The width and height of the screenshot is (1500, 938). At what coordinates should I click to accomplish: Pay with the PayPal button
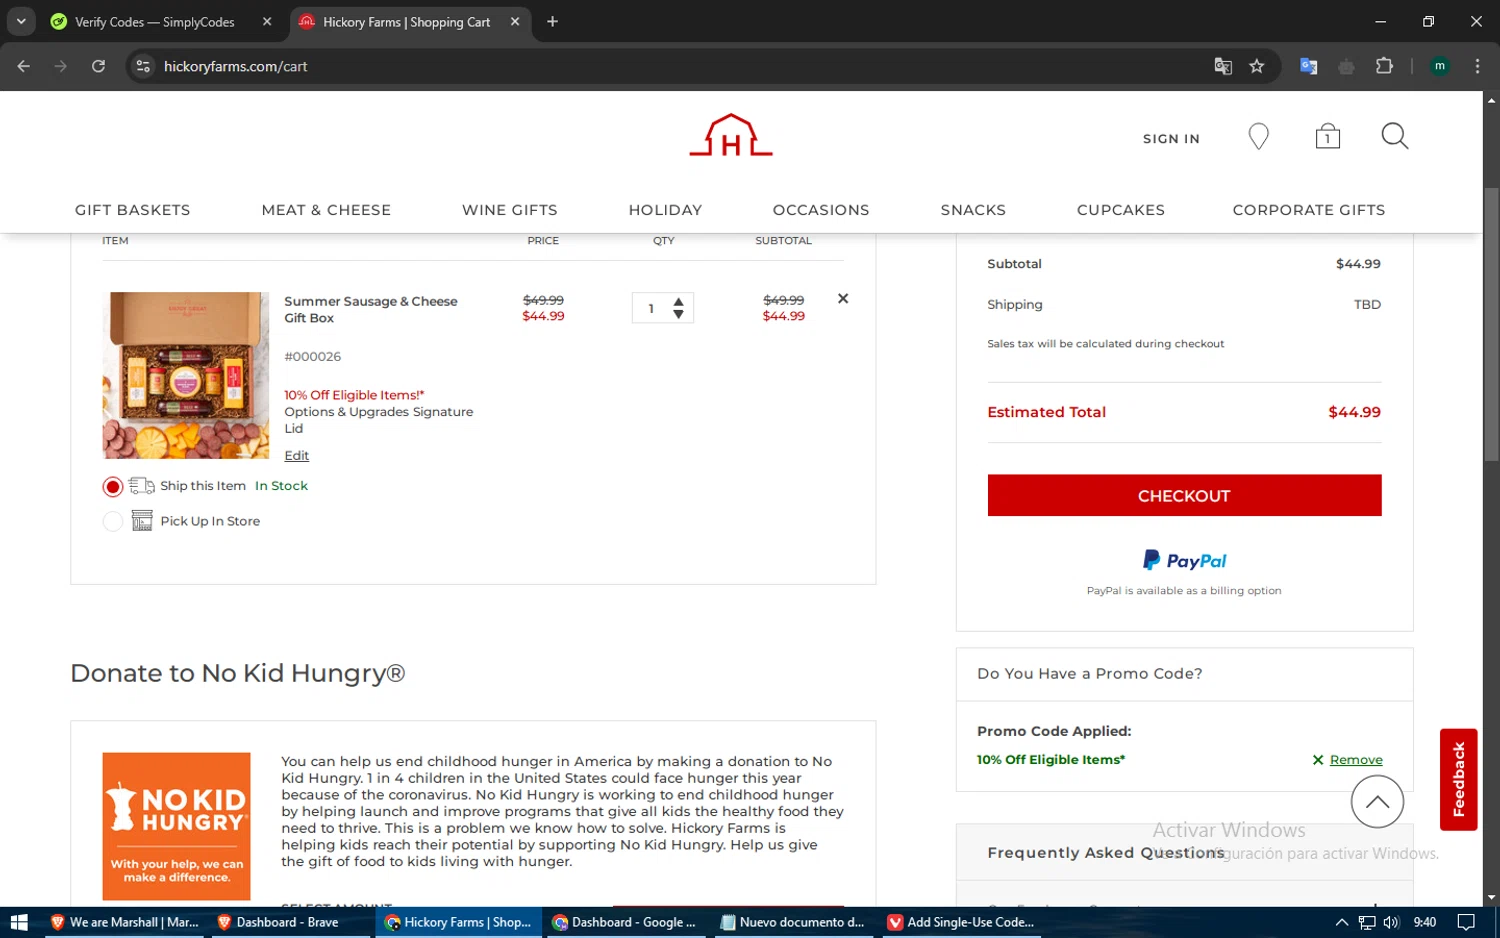(x=1184, y=561)
